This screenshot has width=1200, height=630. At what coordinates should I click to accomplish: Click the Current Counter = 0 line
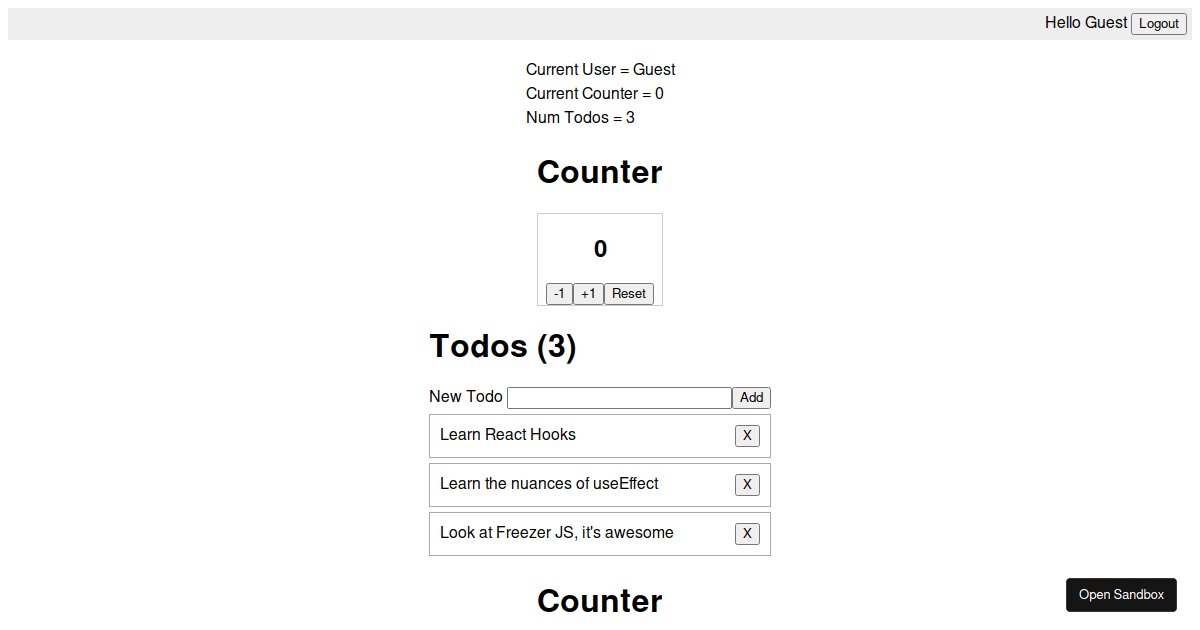595,94
